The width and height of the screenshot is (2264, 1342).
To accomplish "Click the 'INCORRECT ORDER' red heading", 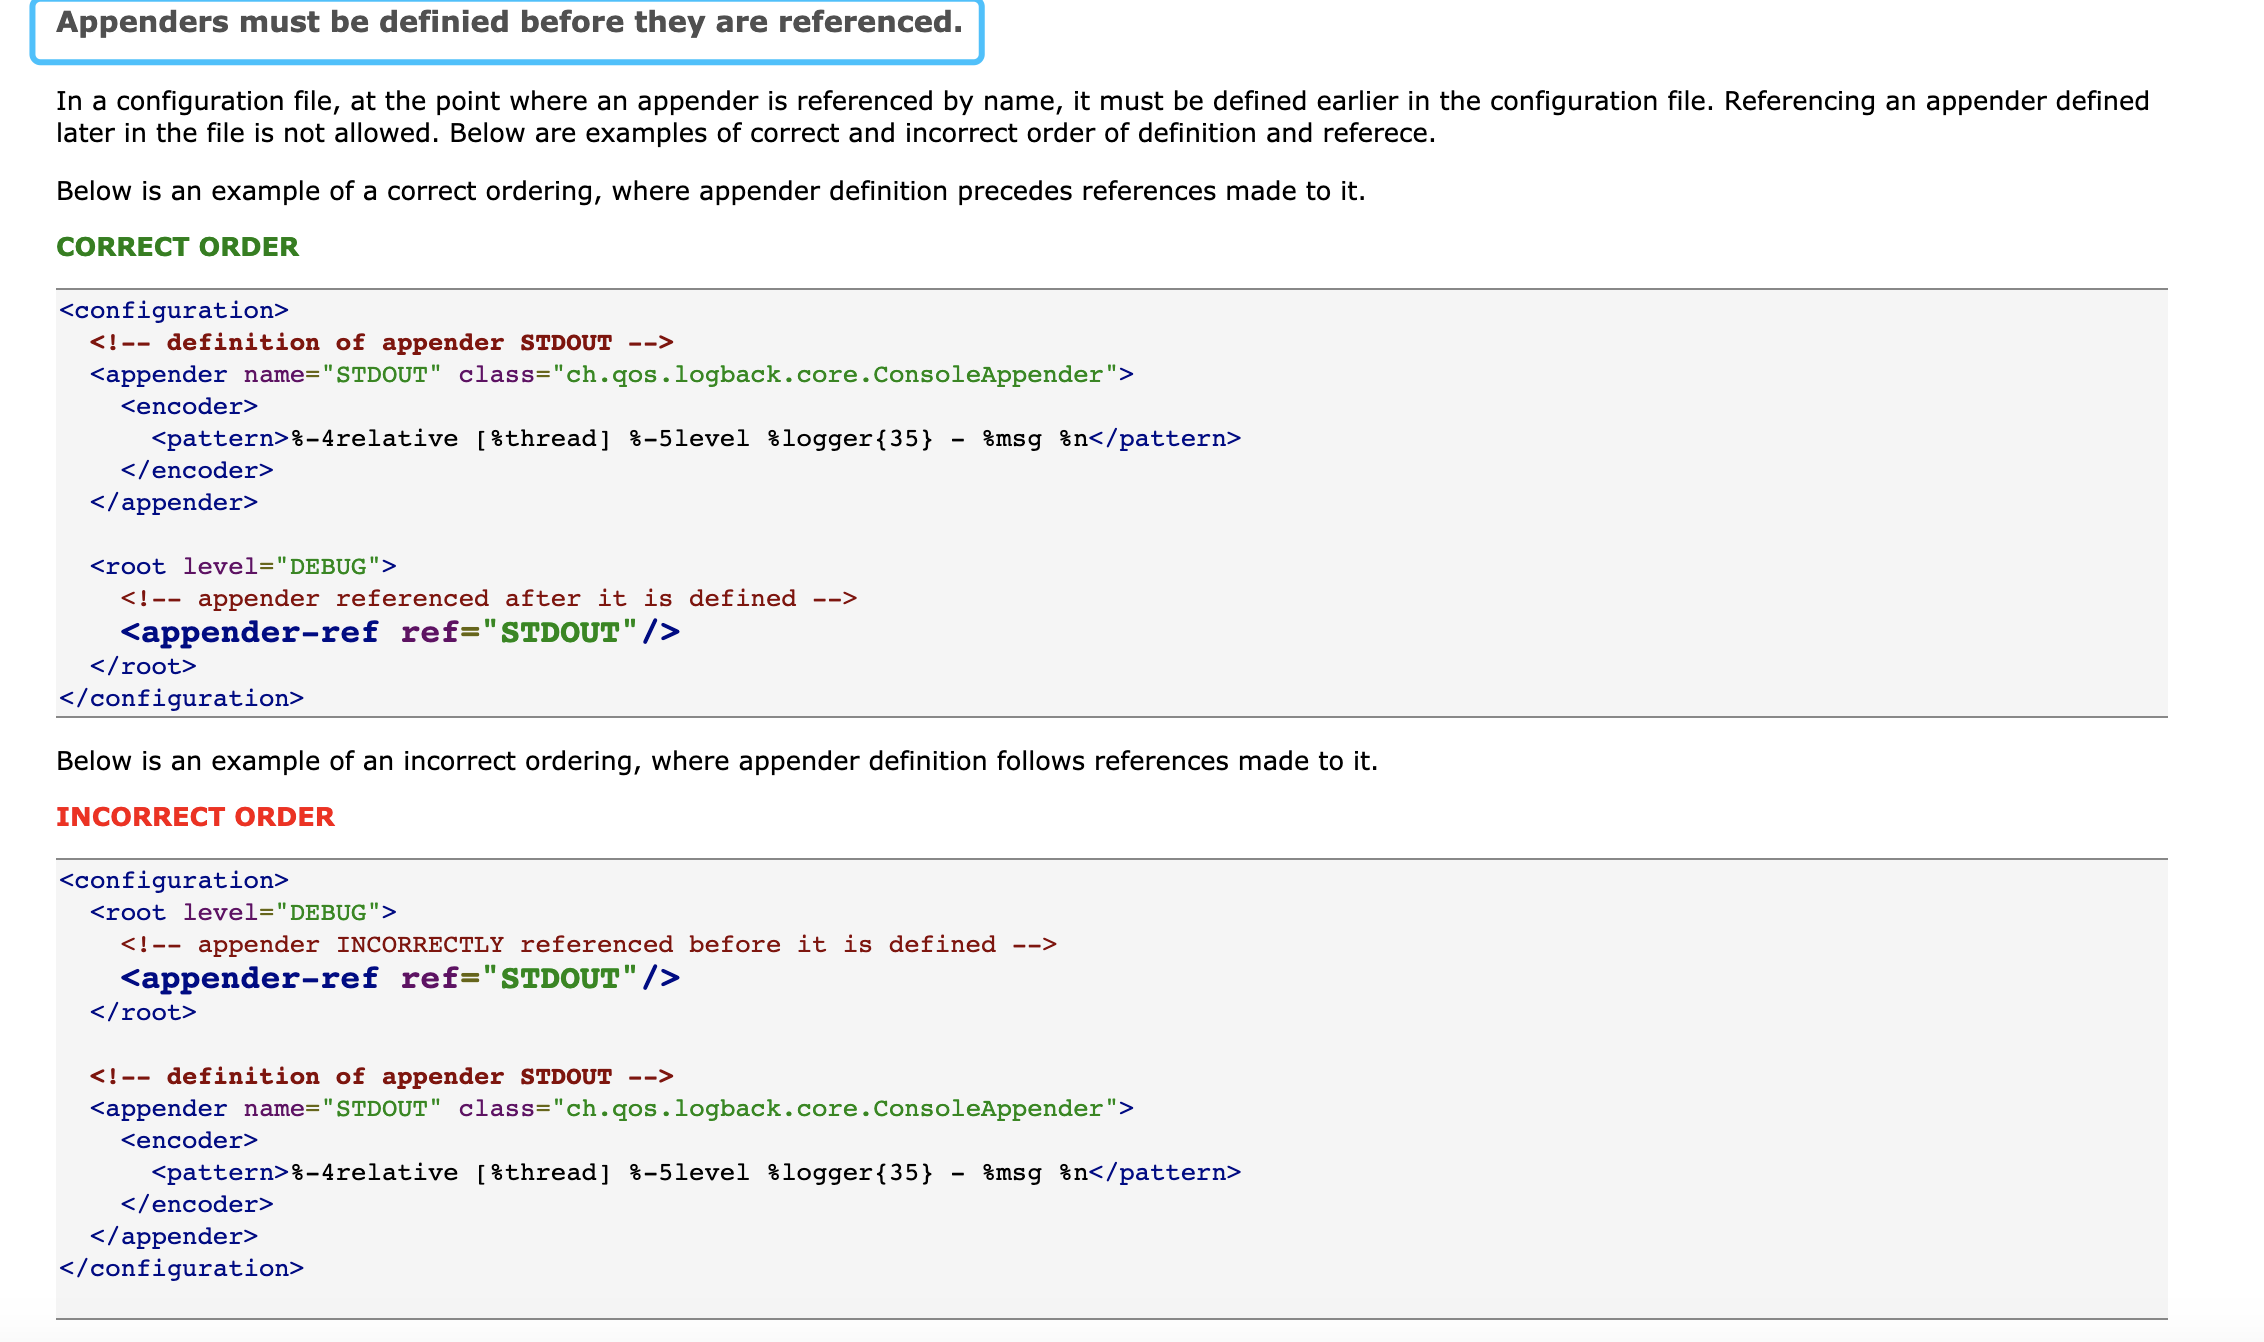I will [195, 817].
